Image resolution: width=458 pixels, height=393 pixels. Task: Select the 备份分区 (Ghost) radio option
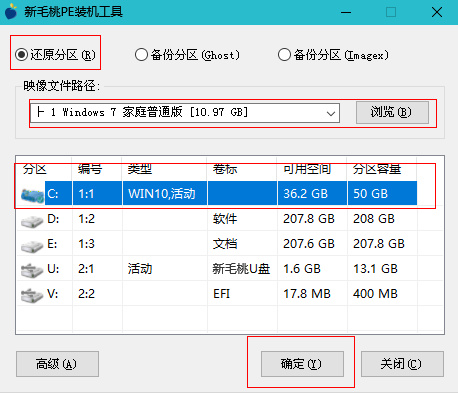pyautogui.click(x=187, y=54)
